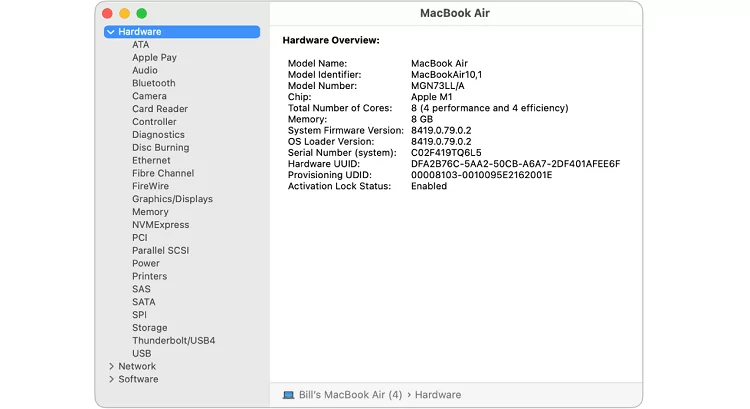Click the Model Name value MacBook Air
This screenshot has height=409, width=750.
pos(439,63)
